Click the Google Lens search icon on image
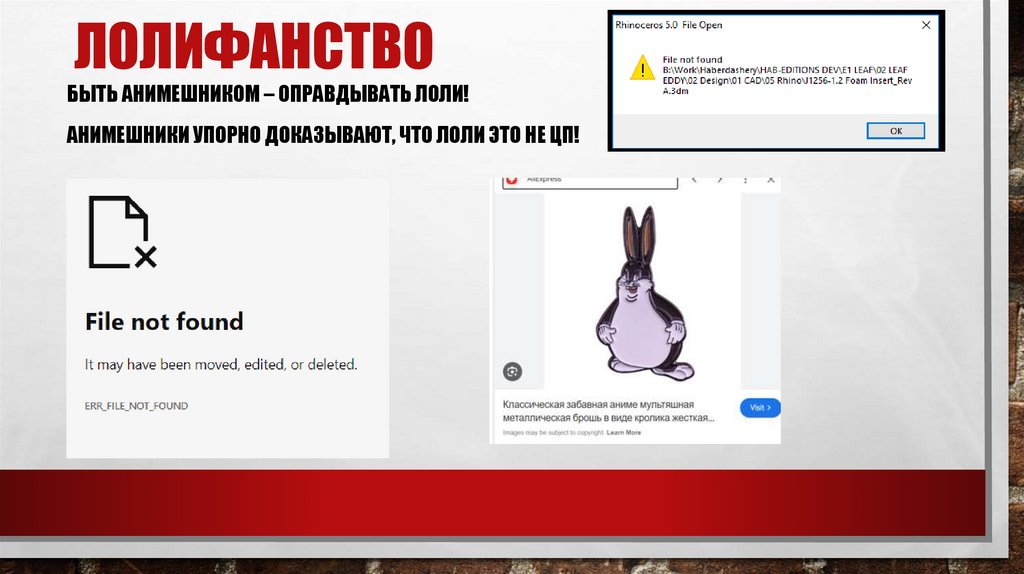This screenshot has width=1024, height=574. pyautogui.click(x=513, y=372)
